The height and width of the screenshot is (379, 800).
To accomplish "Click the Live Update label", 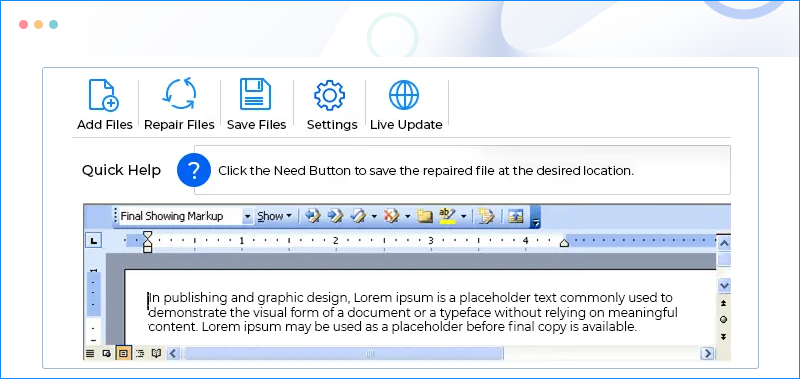I will [x=406, y=125].
